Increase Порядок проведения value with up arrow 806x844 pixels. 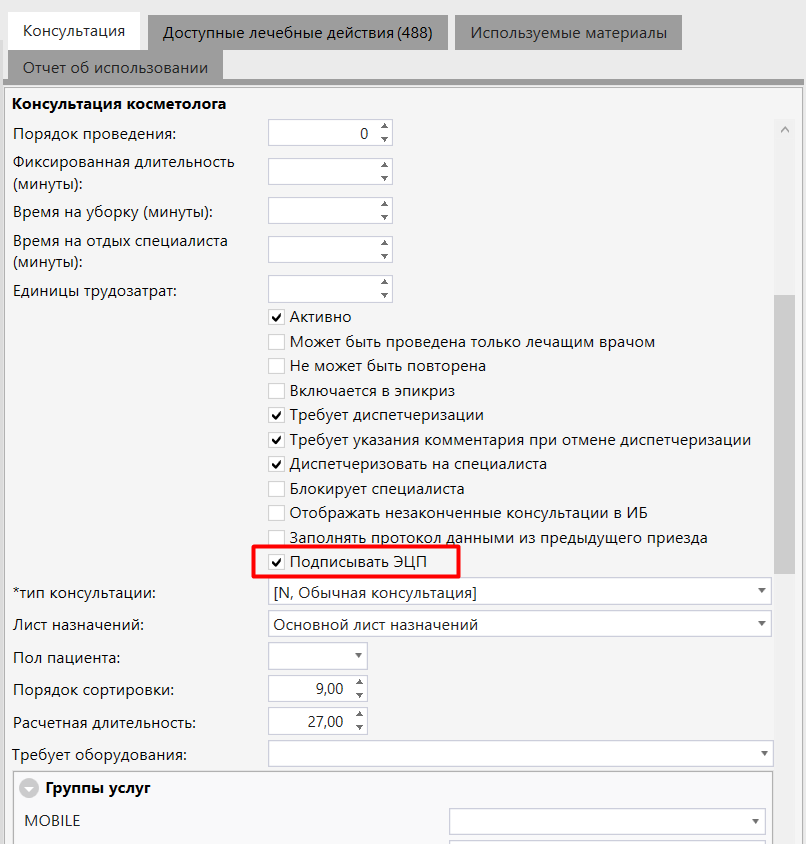click(x=384, y=127)
